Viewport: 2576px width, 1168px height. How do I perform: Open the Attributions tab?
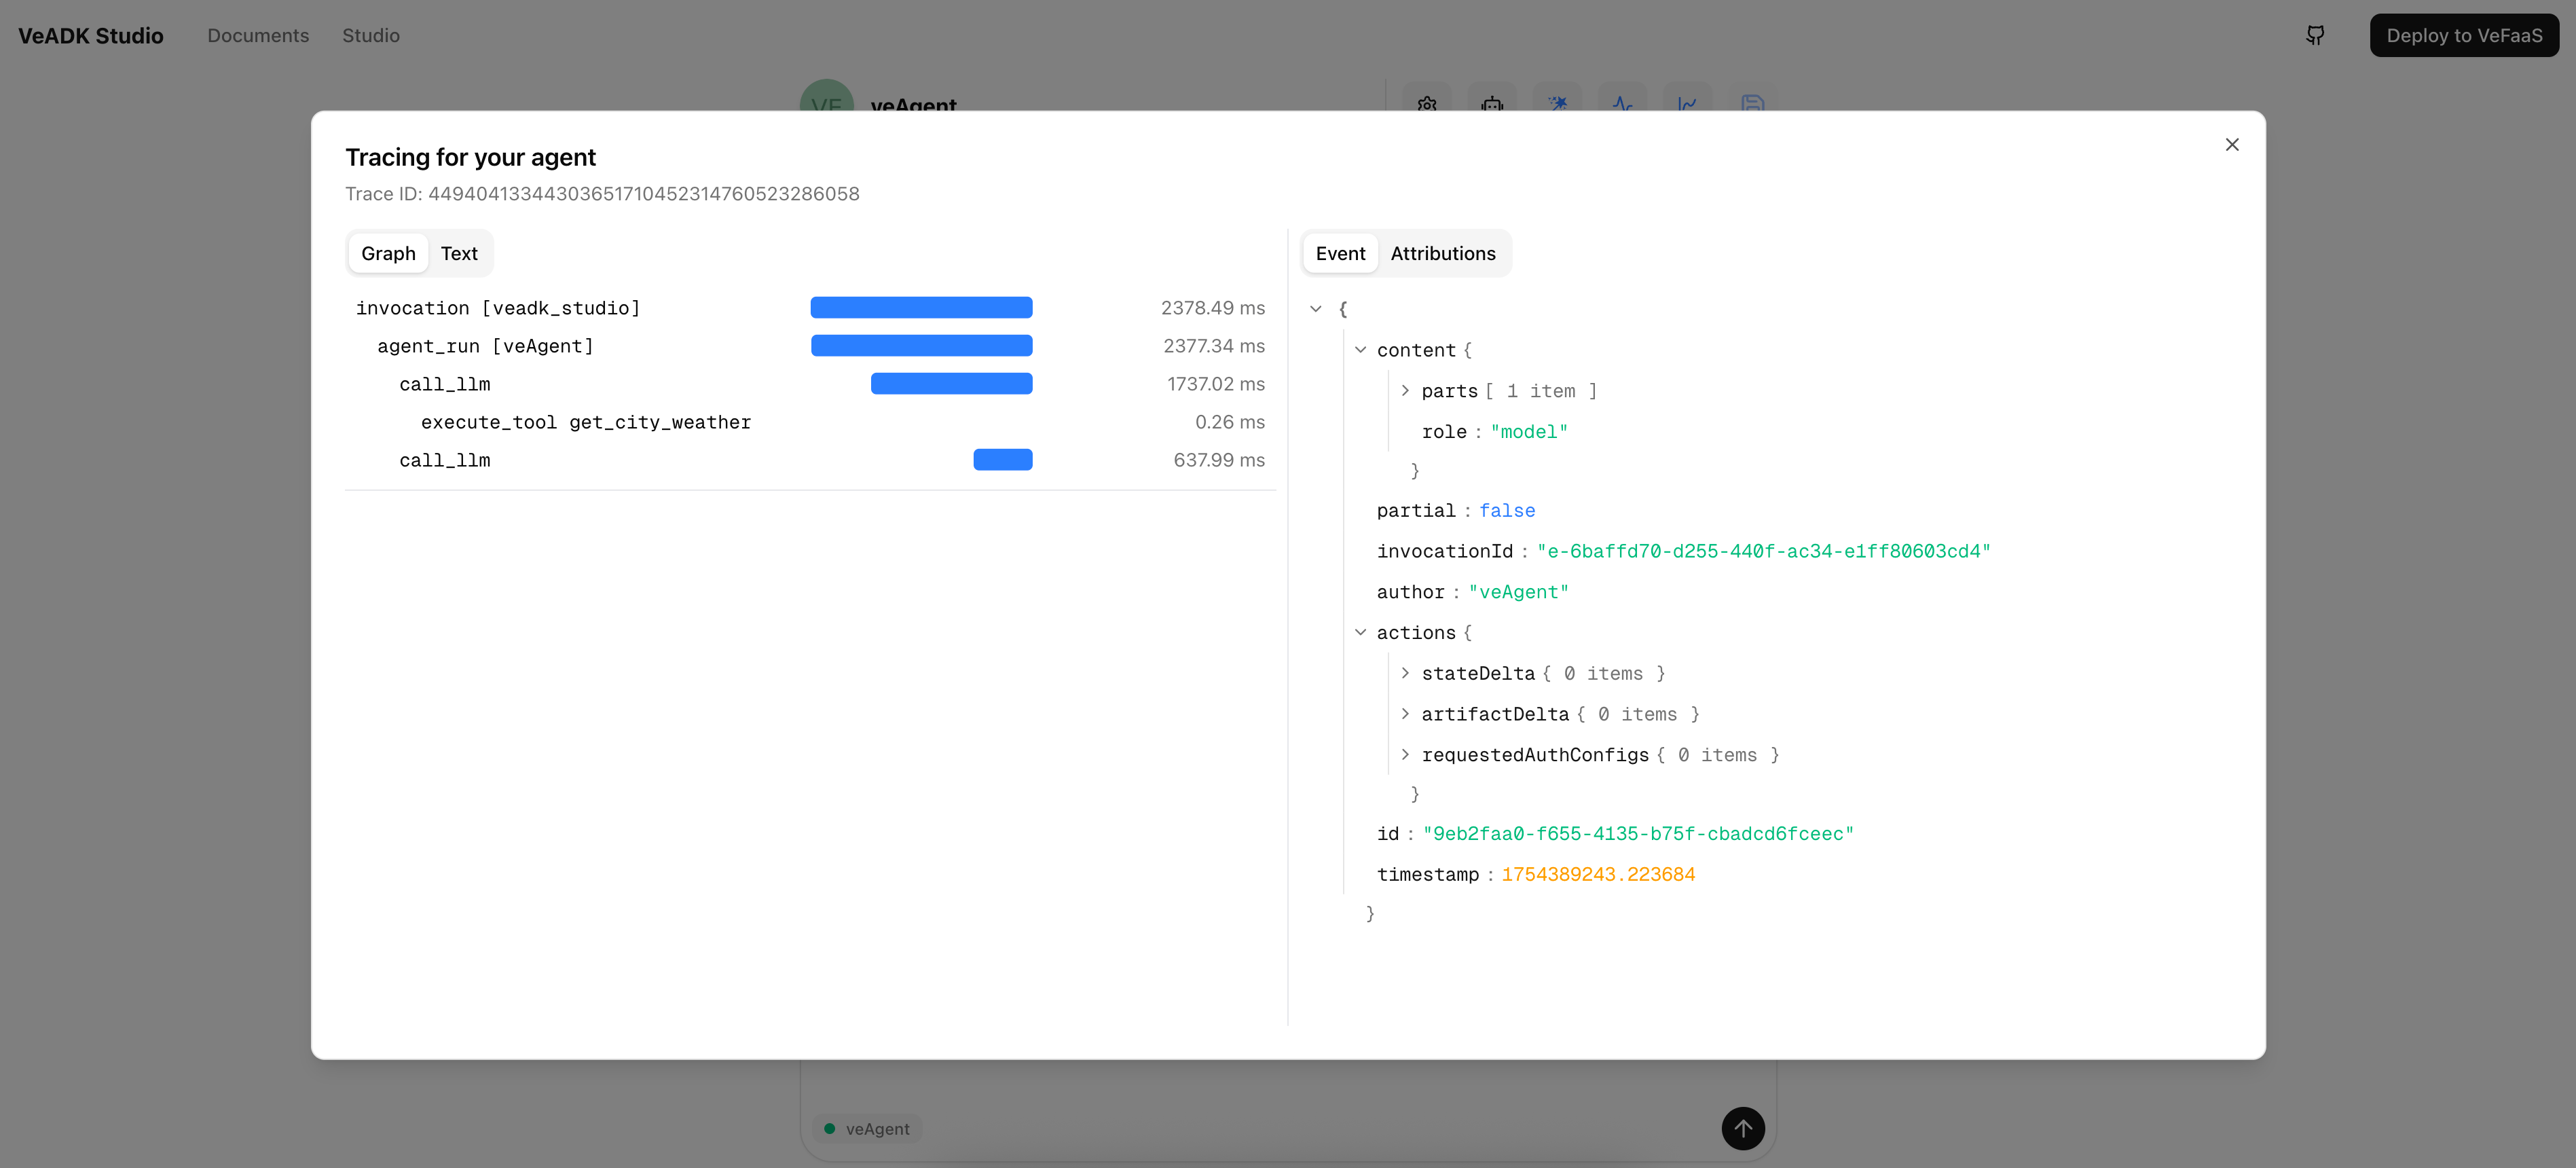[x=1443, y=254]
